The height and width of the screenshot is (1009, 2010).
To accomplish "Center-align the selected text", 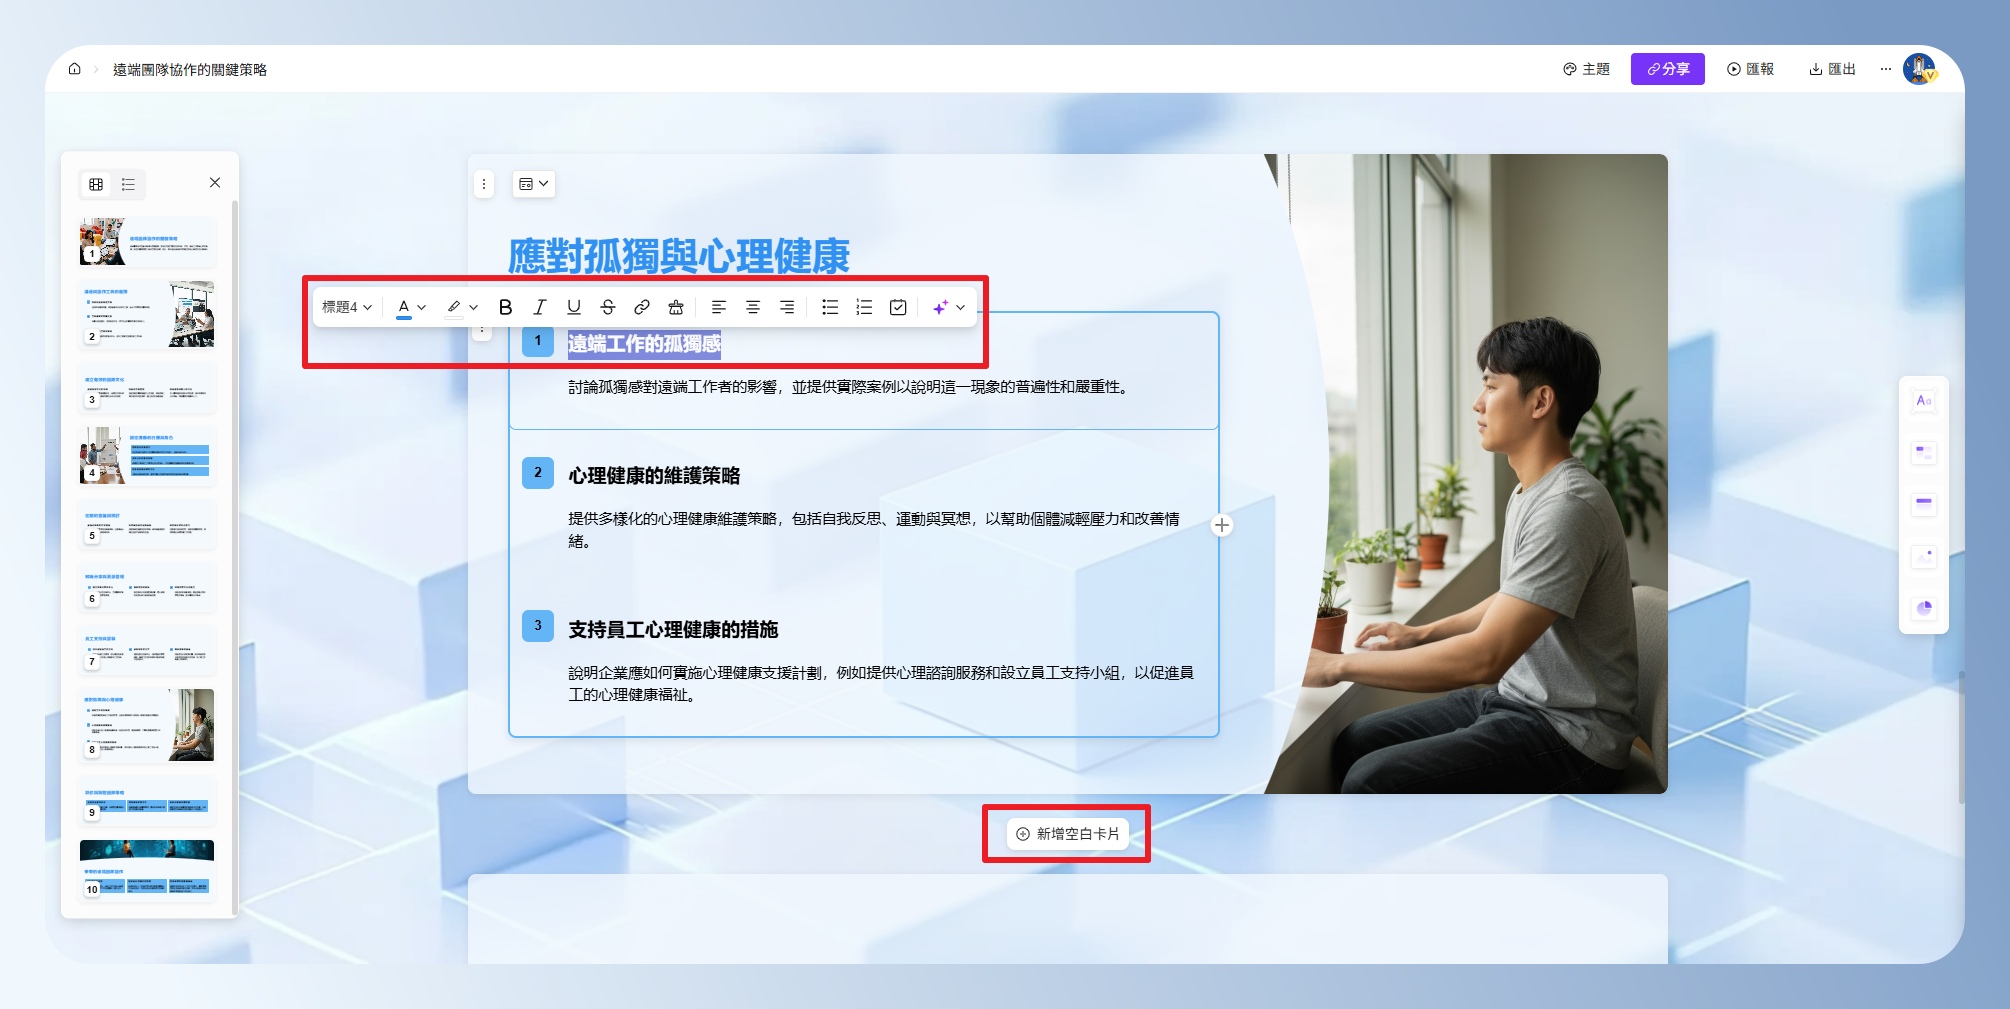I will (x=753, y=307).
